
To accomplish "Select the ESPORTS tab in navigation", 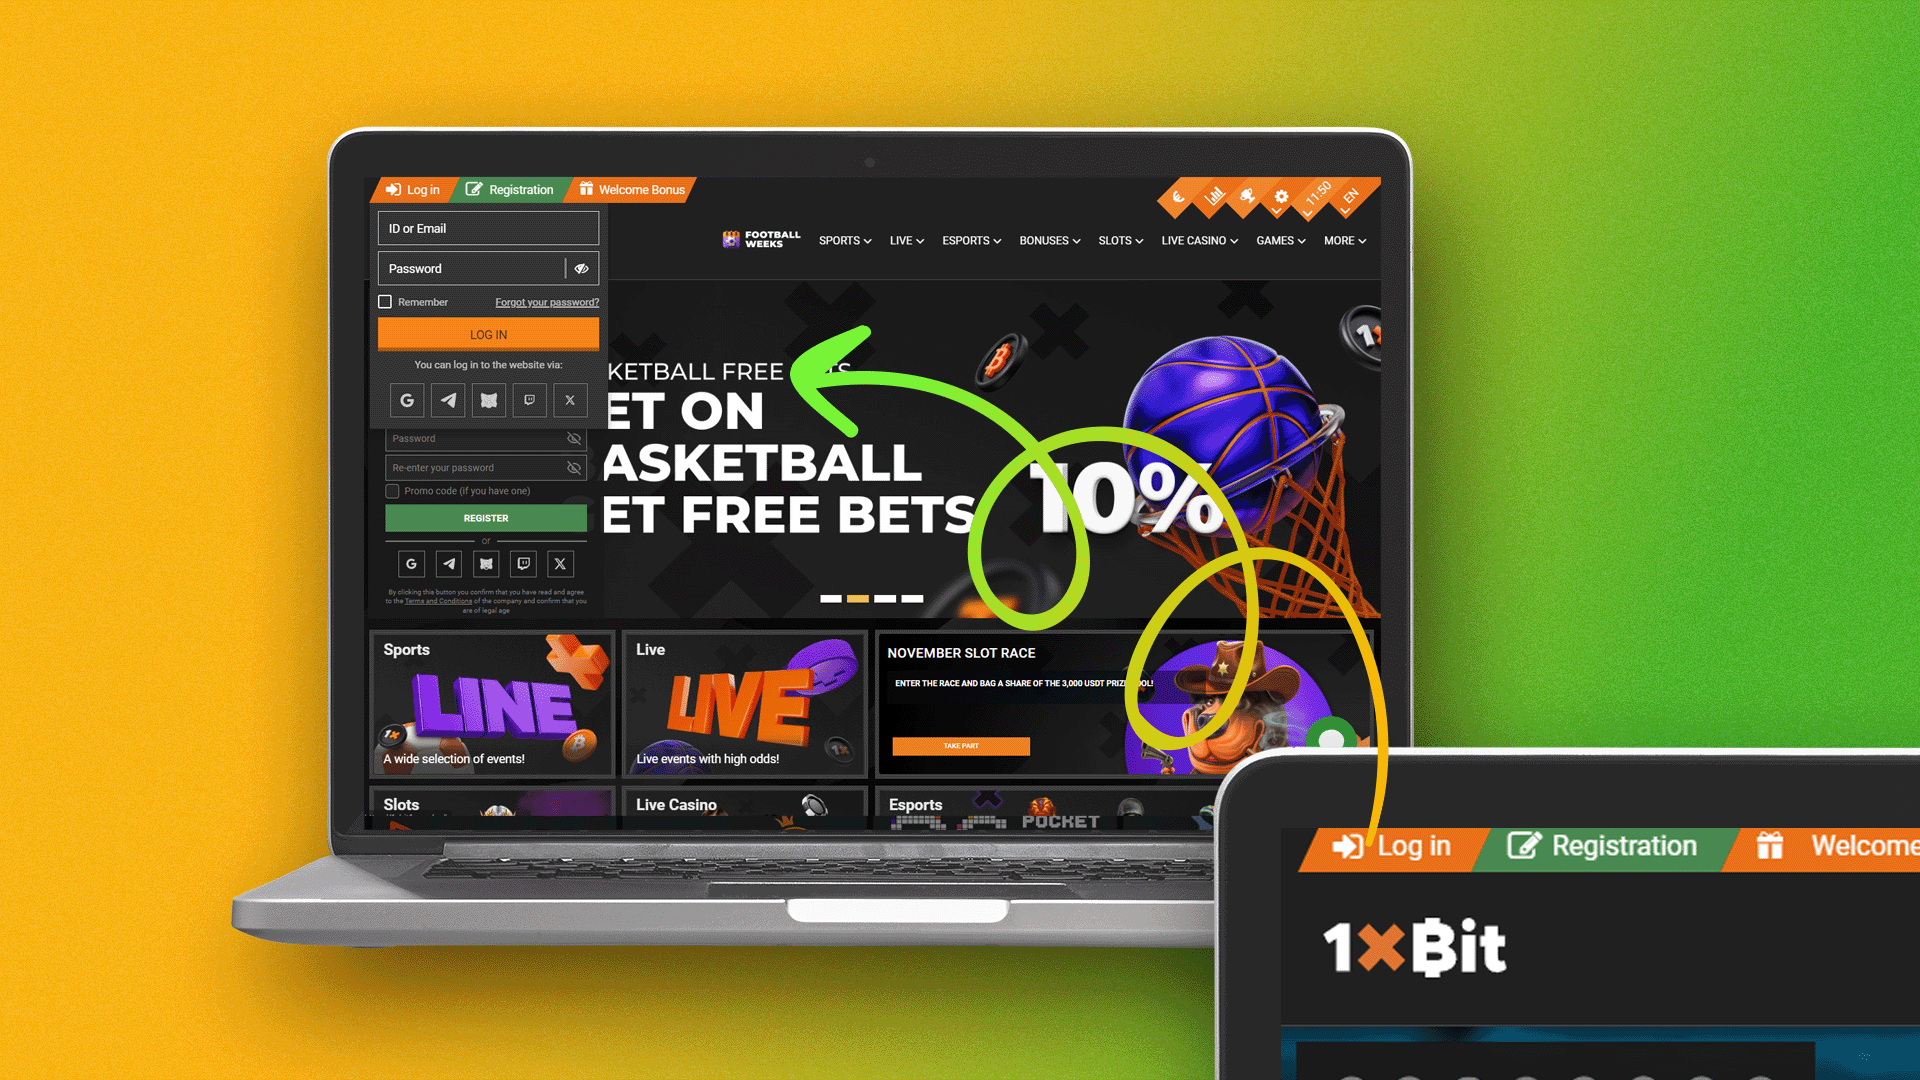I will (969, 240).
